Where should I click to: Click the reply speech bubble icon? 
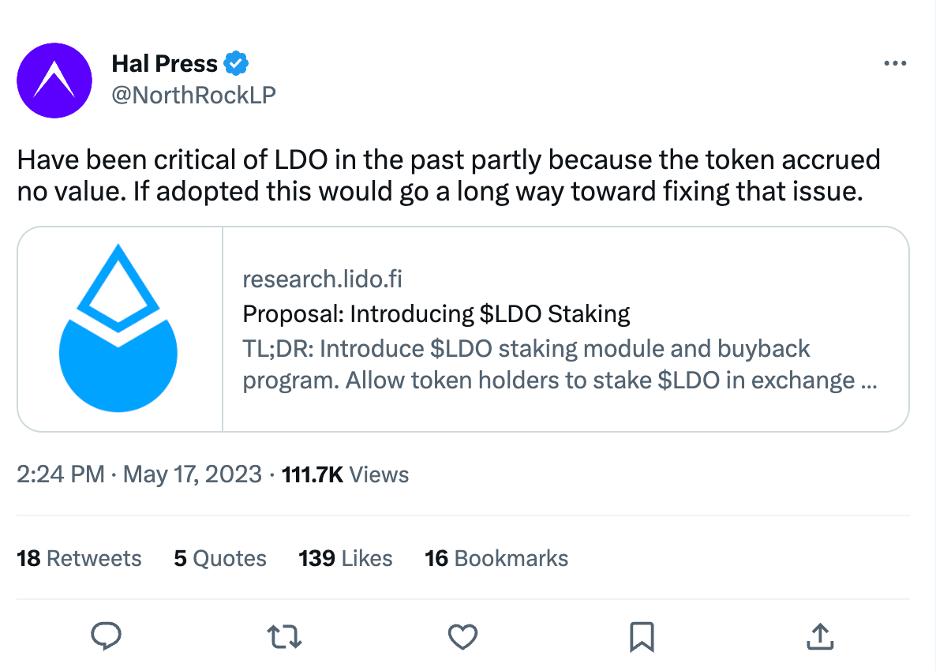pyautogui.click(x=107, y=635)
